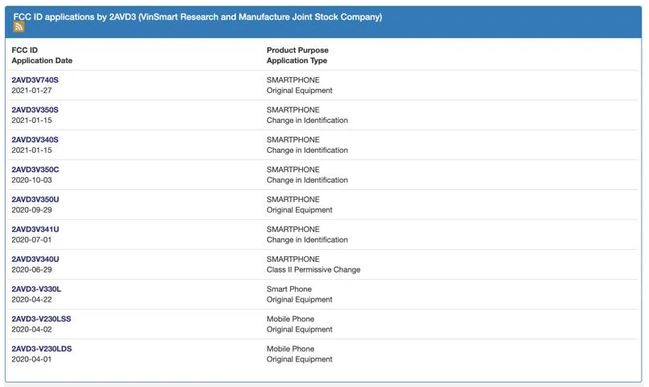Open FCC ID 2AVD3V350S link

coord(35,110)
